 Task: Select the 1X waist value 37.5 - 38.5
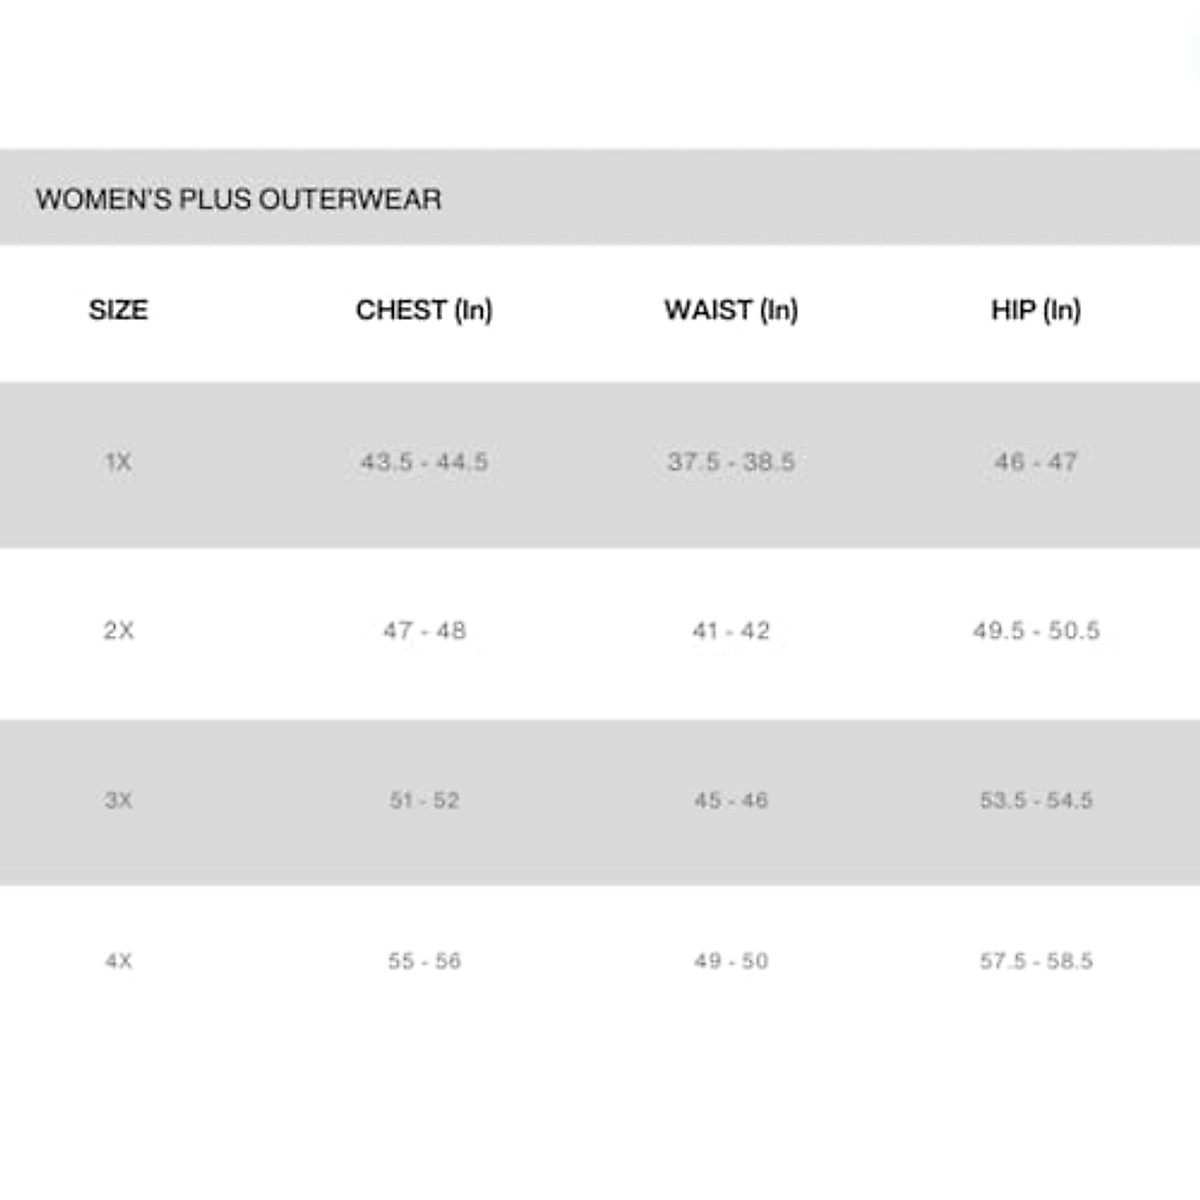(x=731, y=462)
